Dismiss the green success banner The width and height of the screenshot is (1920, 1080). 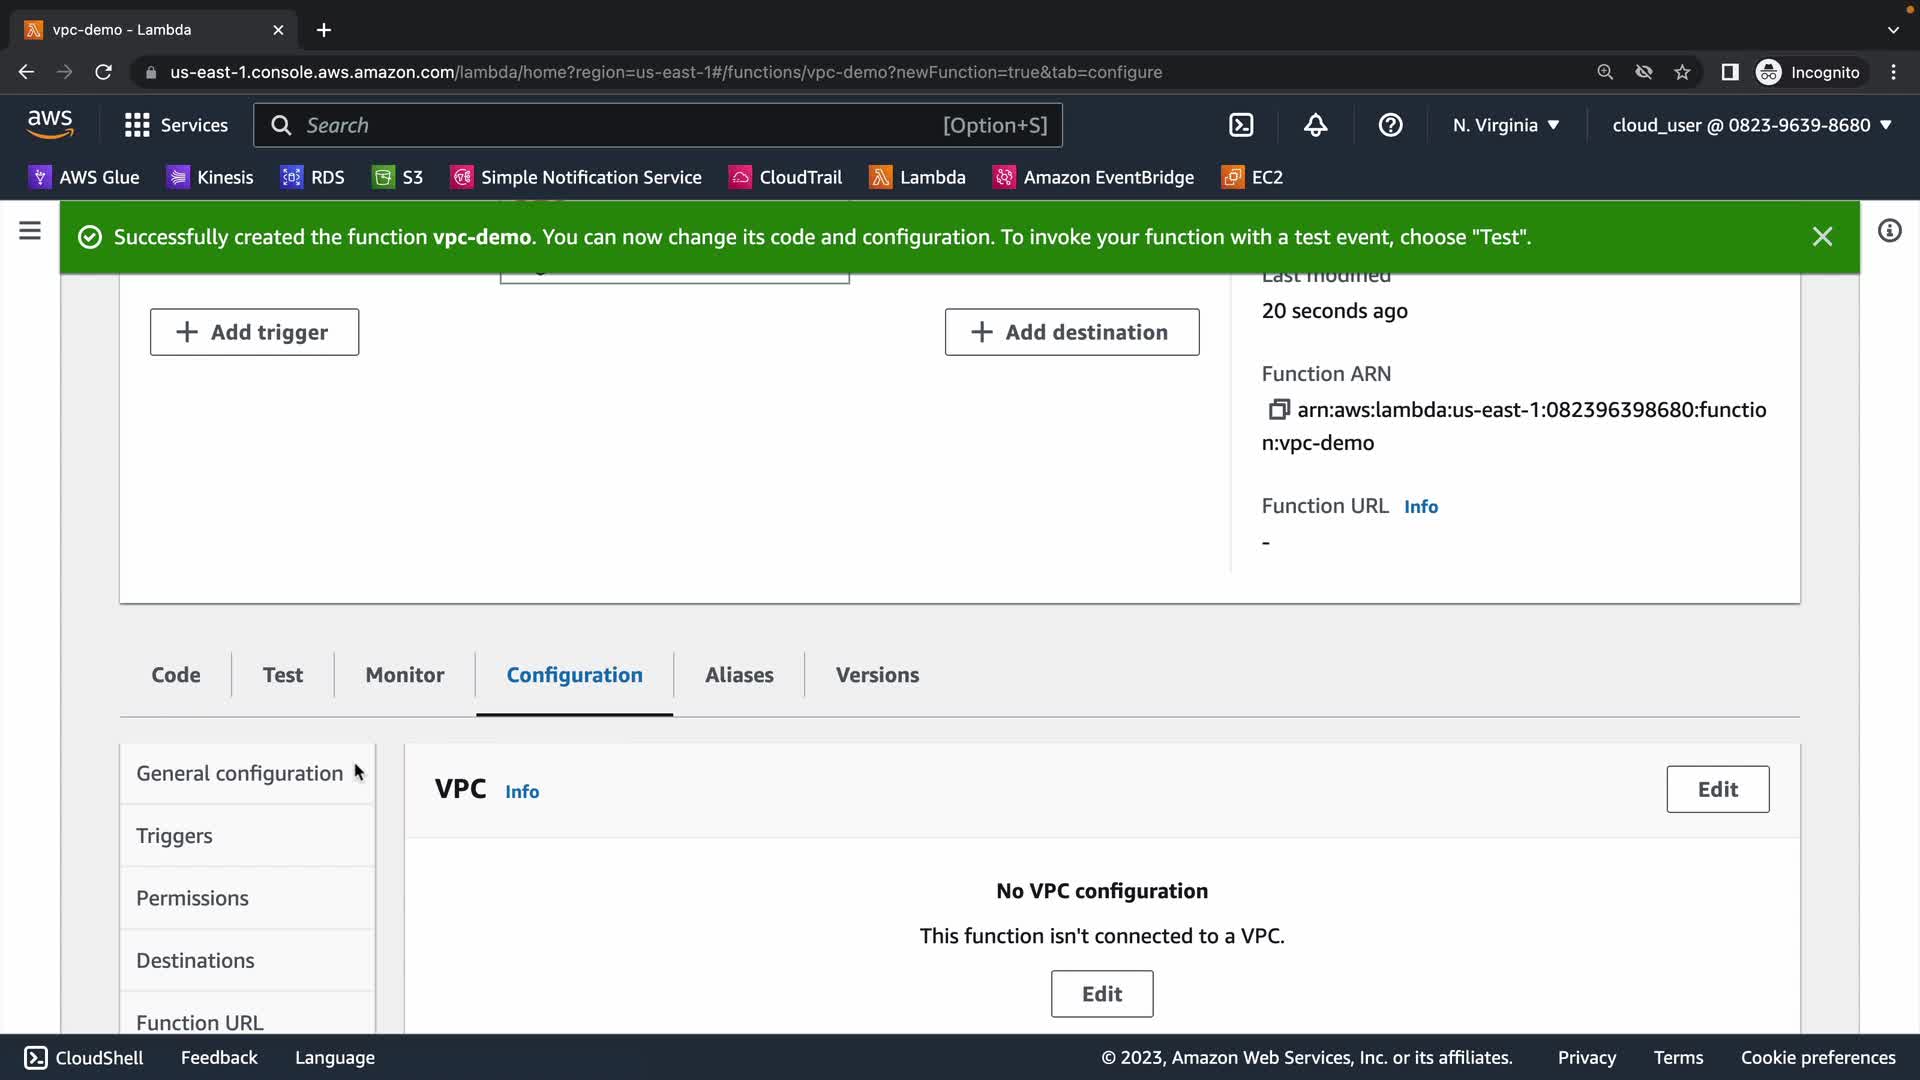point(1822,237)
